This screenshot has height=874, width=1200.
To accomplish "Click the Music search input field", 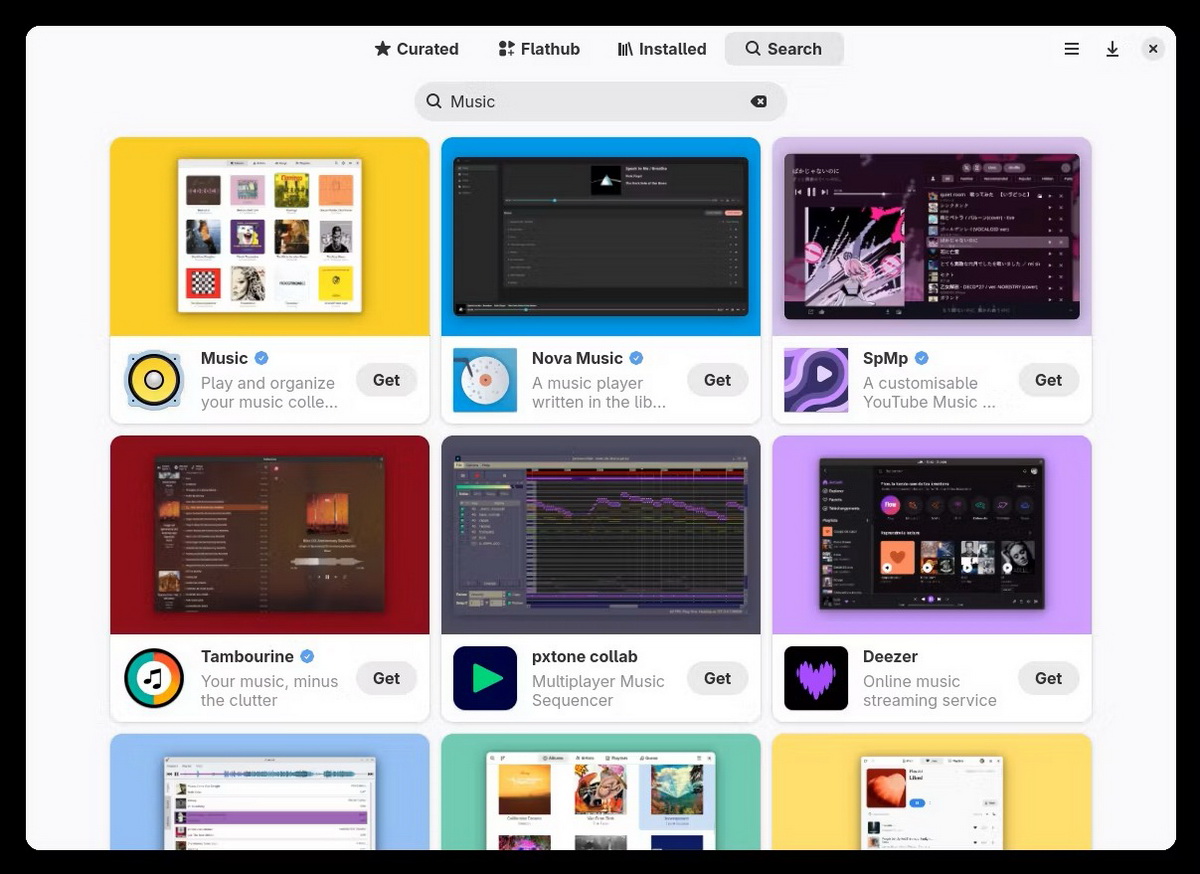I will [x=601, y=101].
